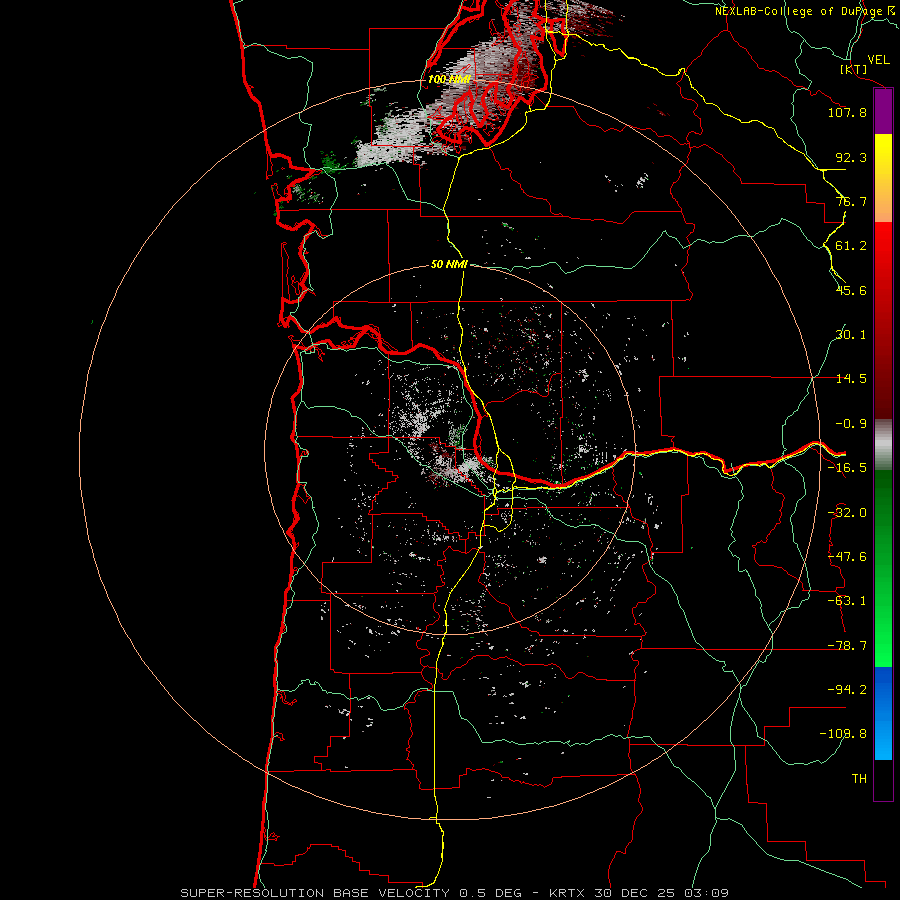Screen dimensions: 900x900
Task: Select the -47.6 scale value
Action: coord(847,557)
